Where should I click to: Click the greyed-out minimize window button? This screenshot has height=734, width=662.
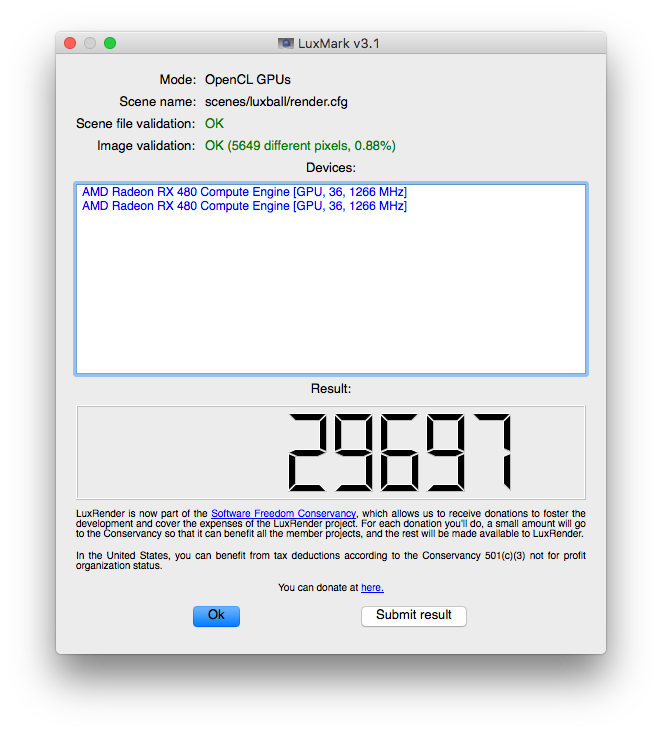click(90, 43)
